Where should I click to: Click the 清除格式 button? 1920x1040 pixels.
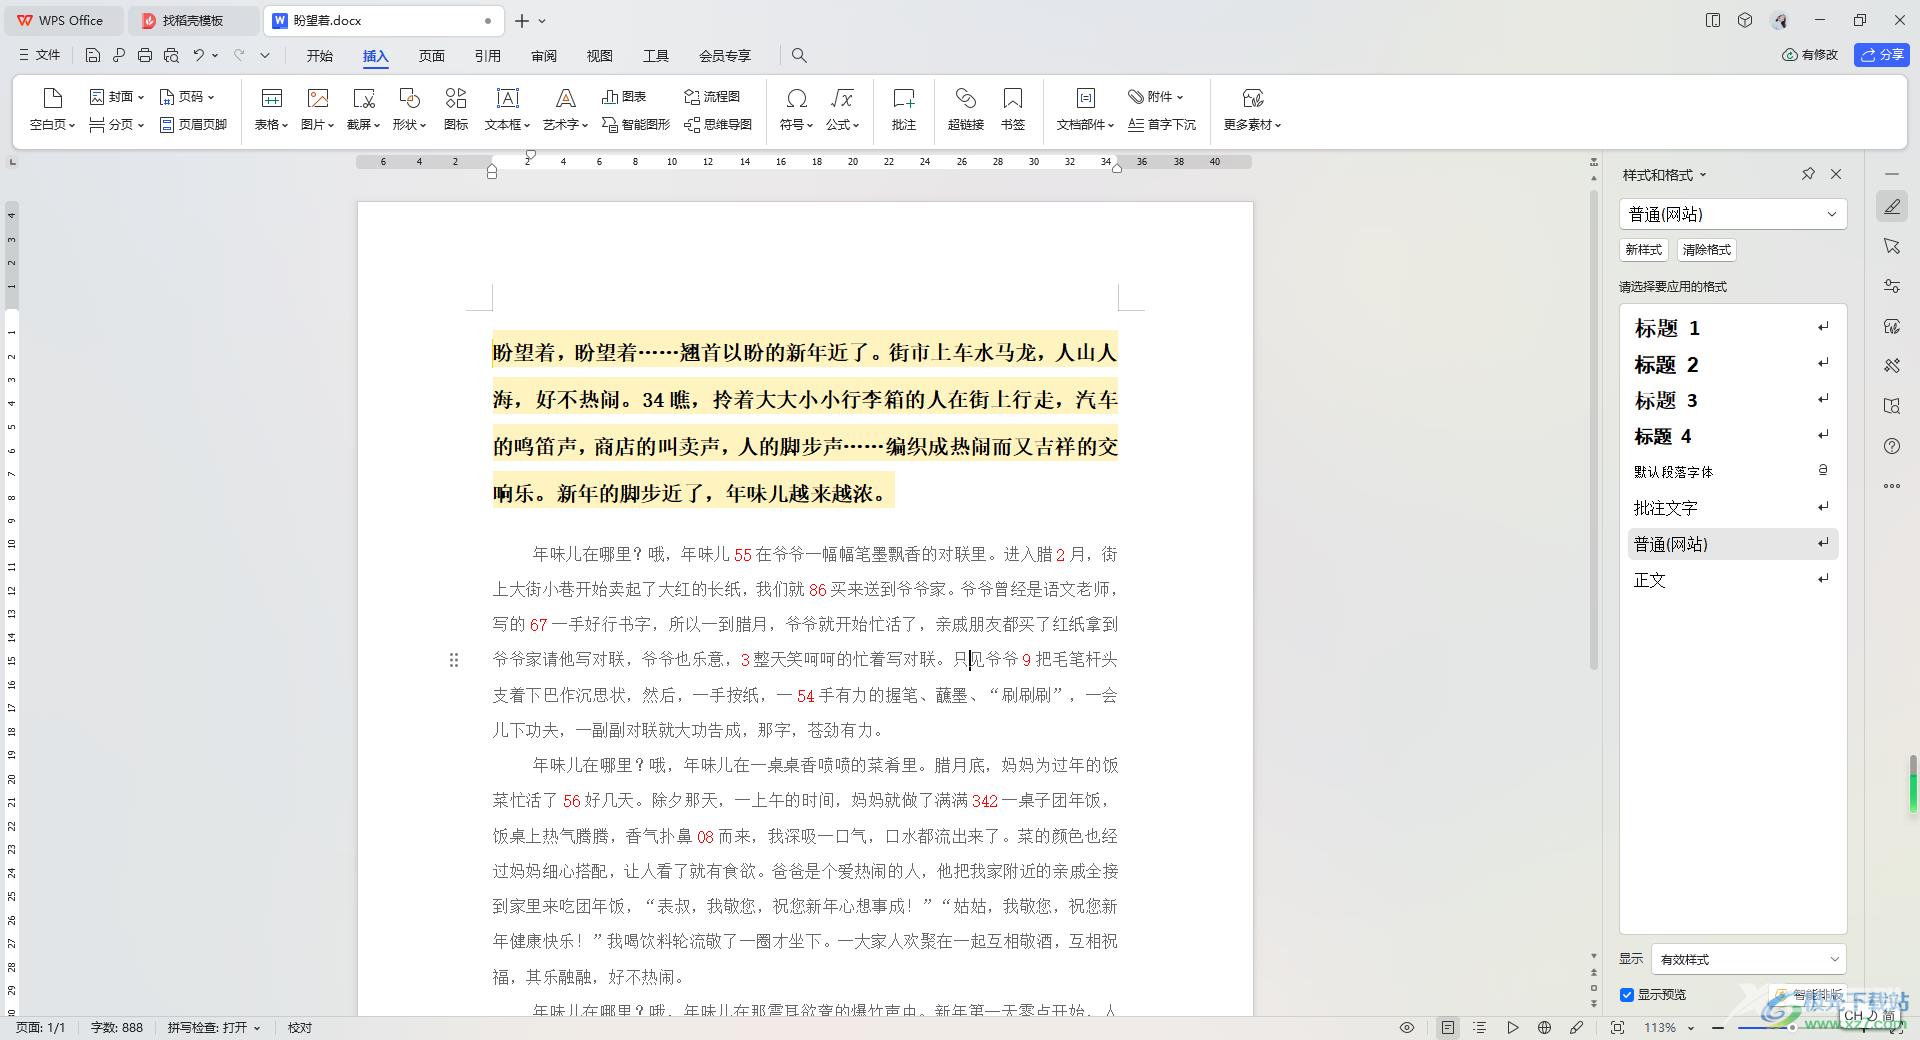click(x=1707, y=250)
